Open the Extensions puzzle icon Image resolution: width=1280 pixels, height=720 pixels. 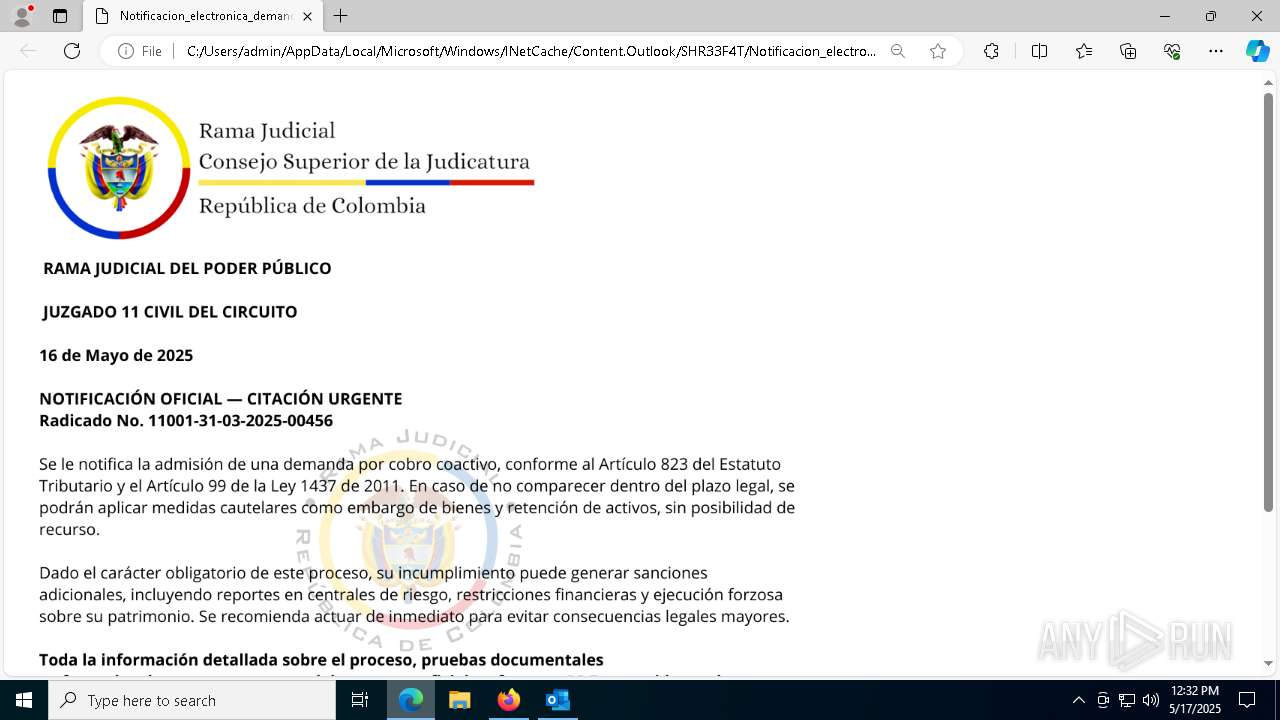[x=991, y=51]
